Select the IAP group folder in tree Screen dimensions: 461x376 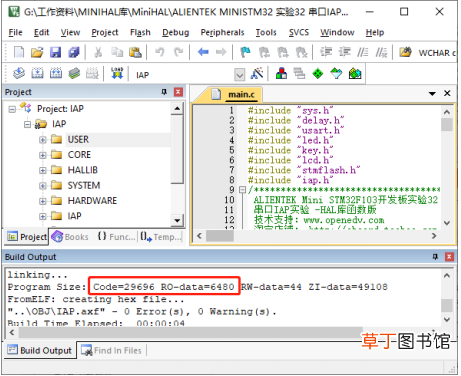[74, 216]
